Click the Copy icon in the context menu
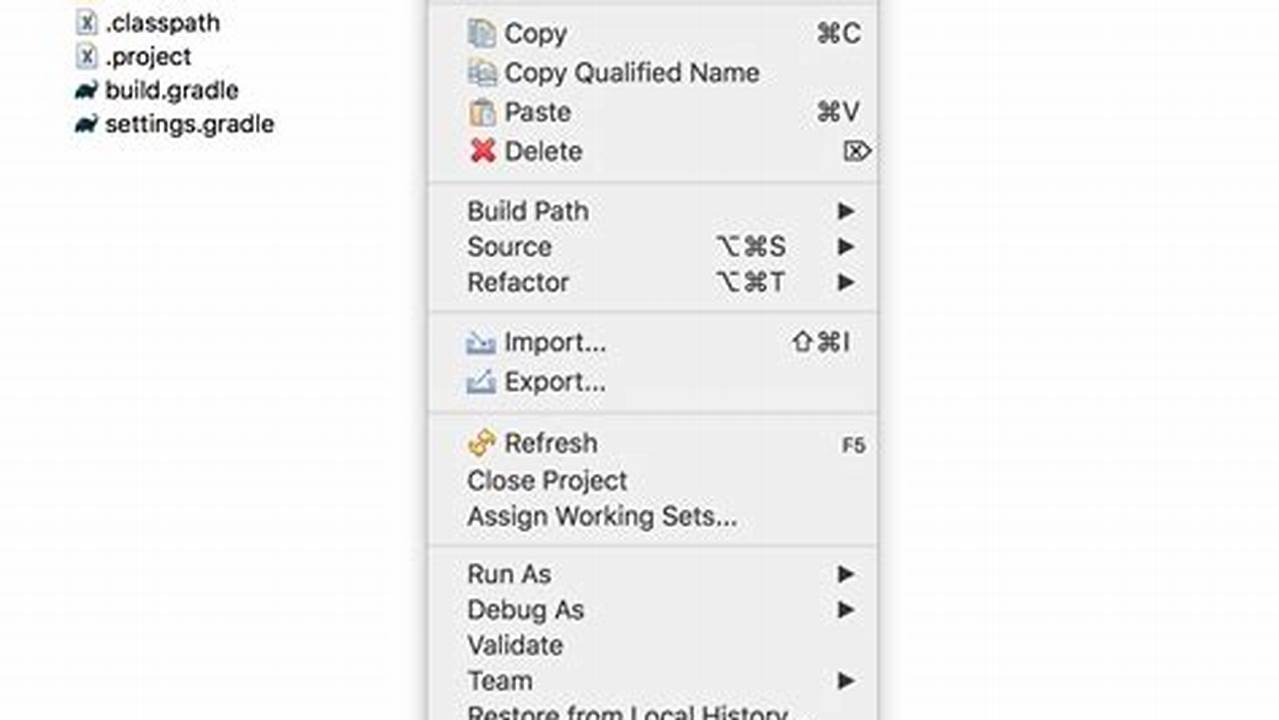This screenshot has width=1279, height=720. tap(481, 33)
